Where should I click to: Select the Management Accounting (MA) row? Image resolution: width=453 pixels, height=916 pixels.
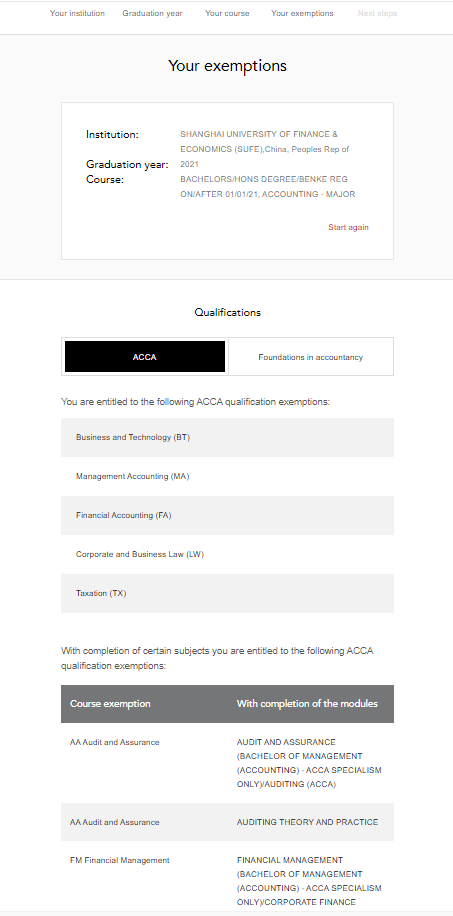[227, 476]
